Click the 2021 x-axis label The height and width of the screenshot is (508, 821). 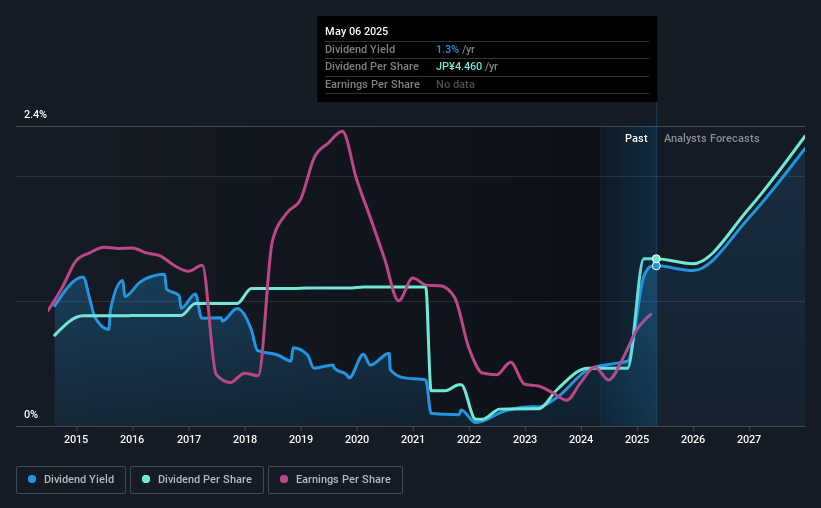point(413,439)
